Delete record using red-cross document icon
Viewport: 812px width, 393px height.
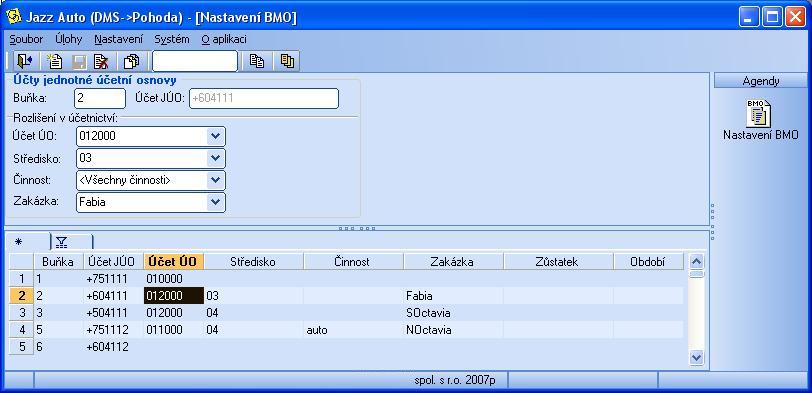(101, 62)
